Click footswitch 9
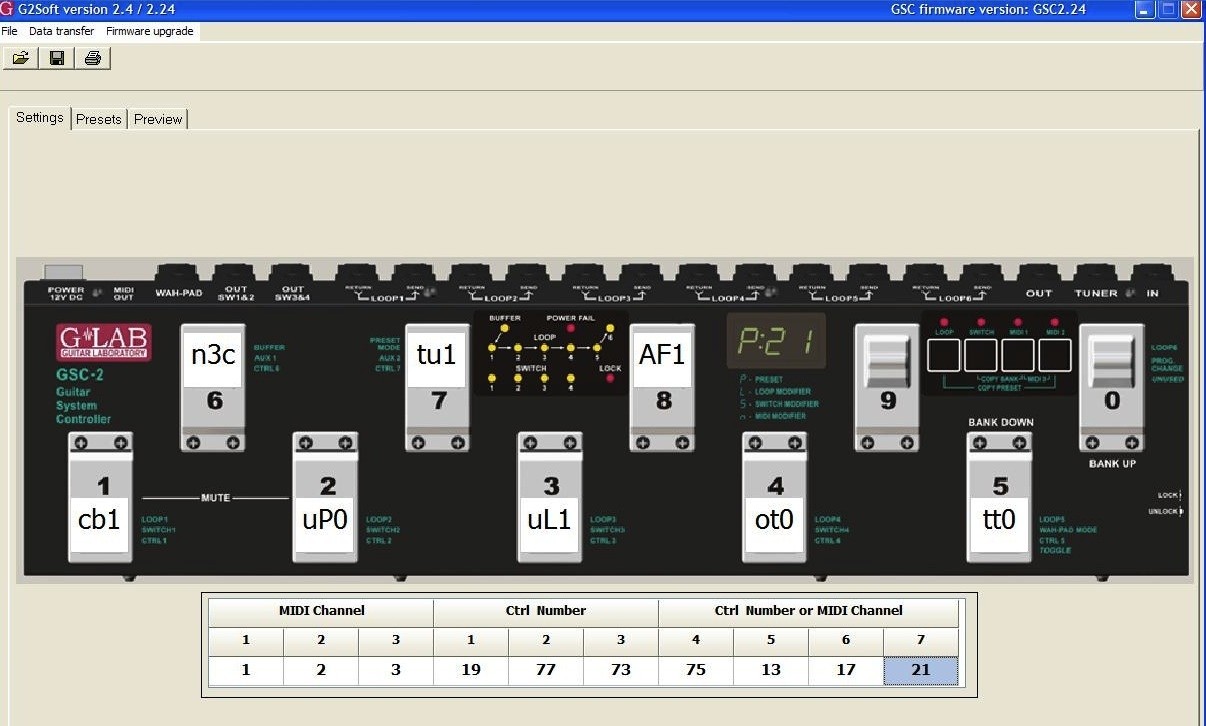 click(887, 387)
